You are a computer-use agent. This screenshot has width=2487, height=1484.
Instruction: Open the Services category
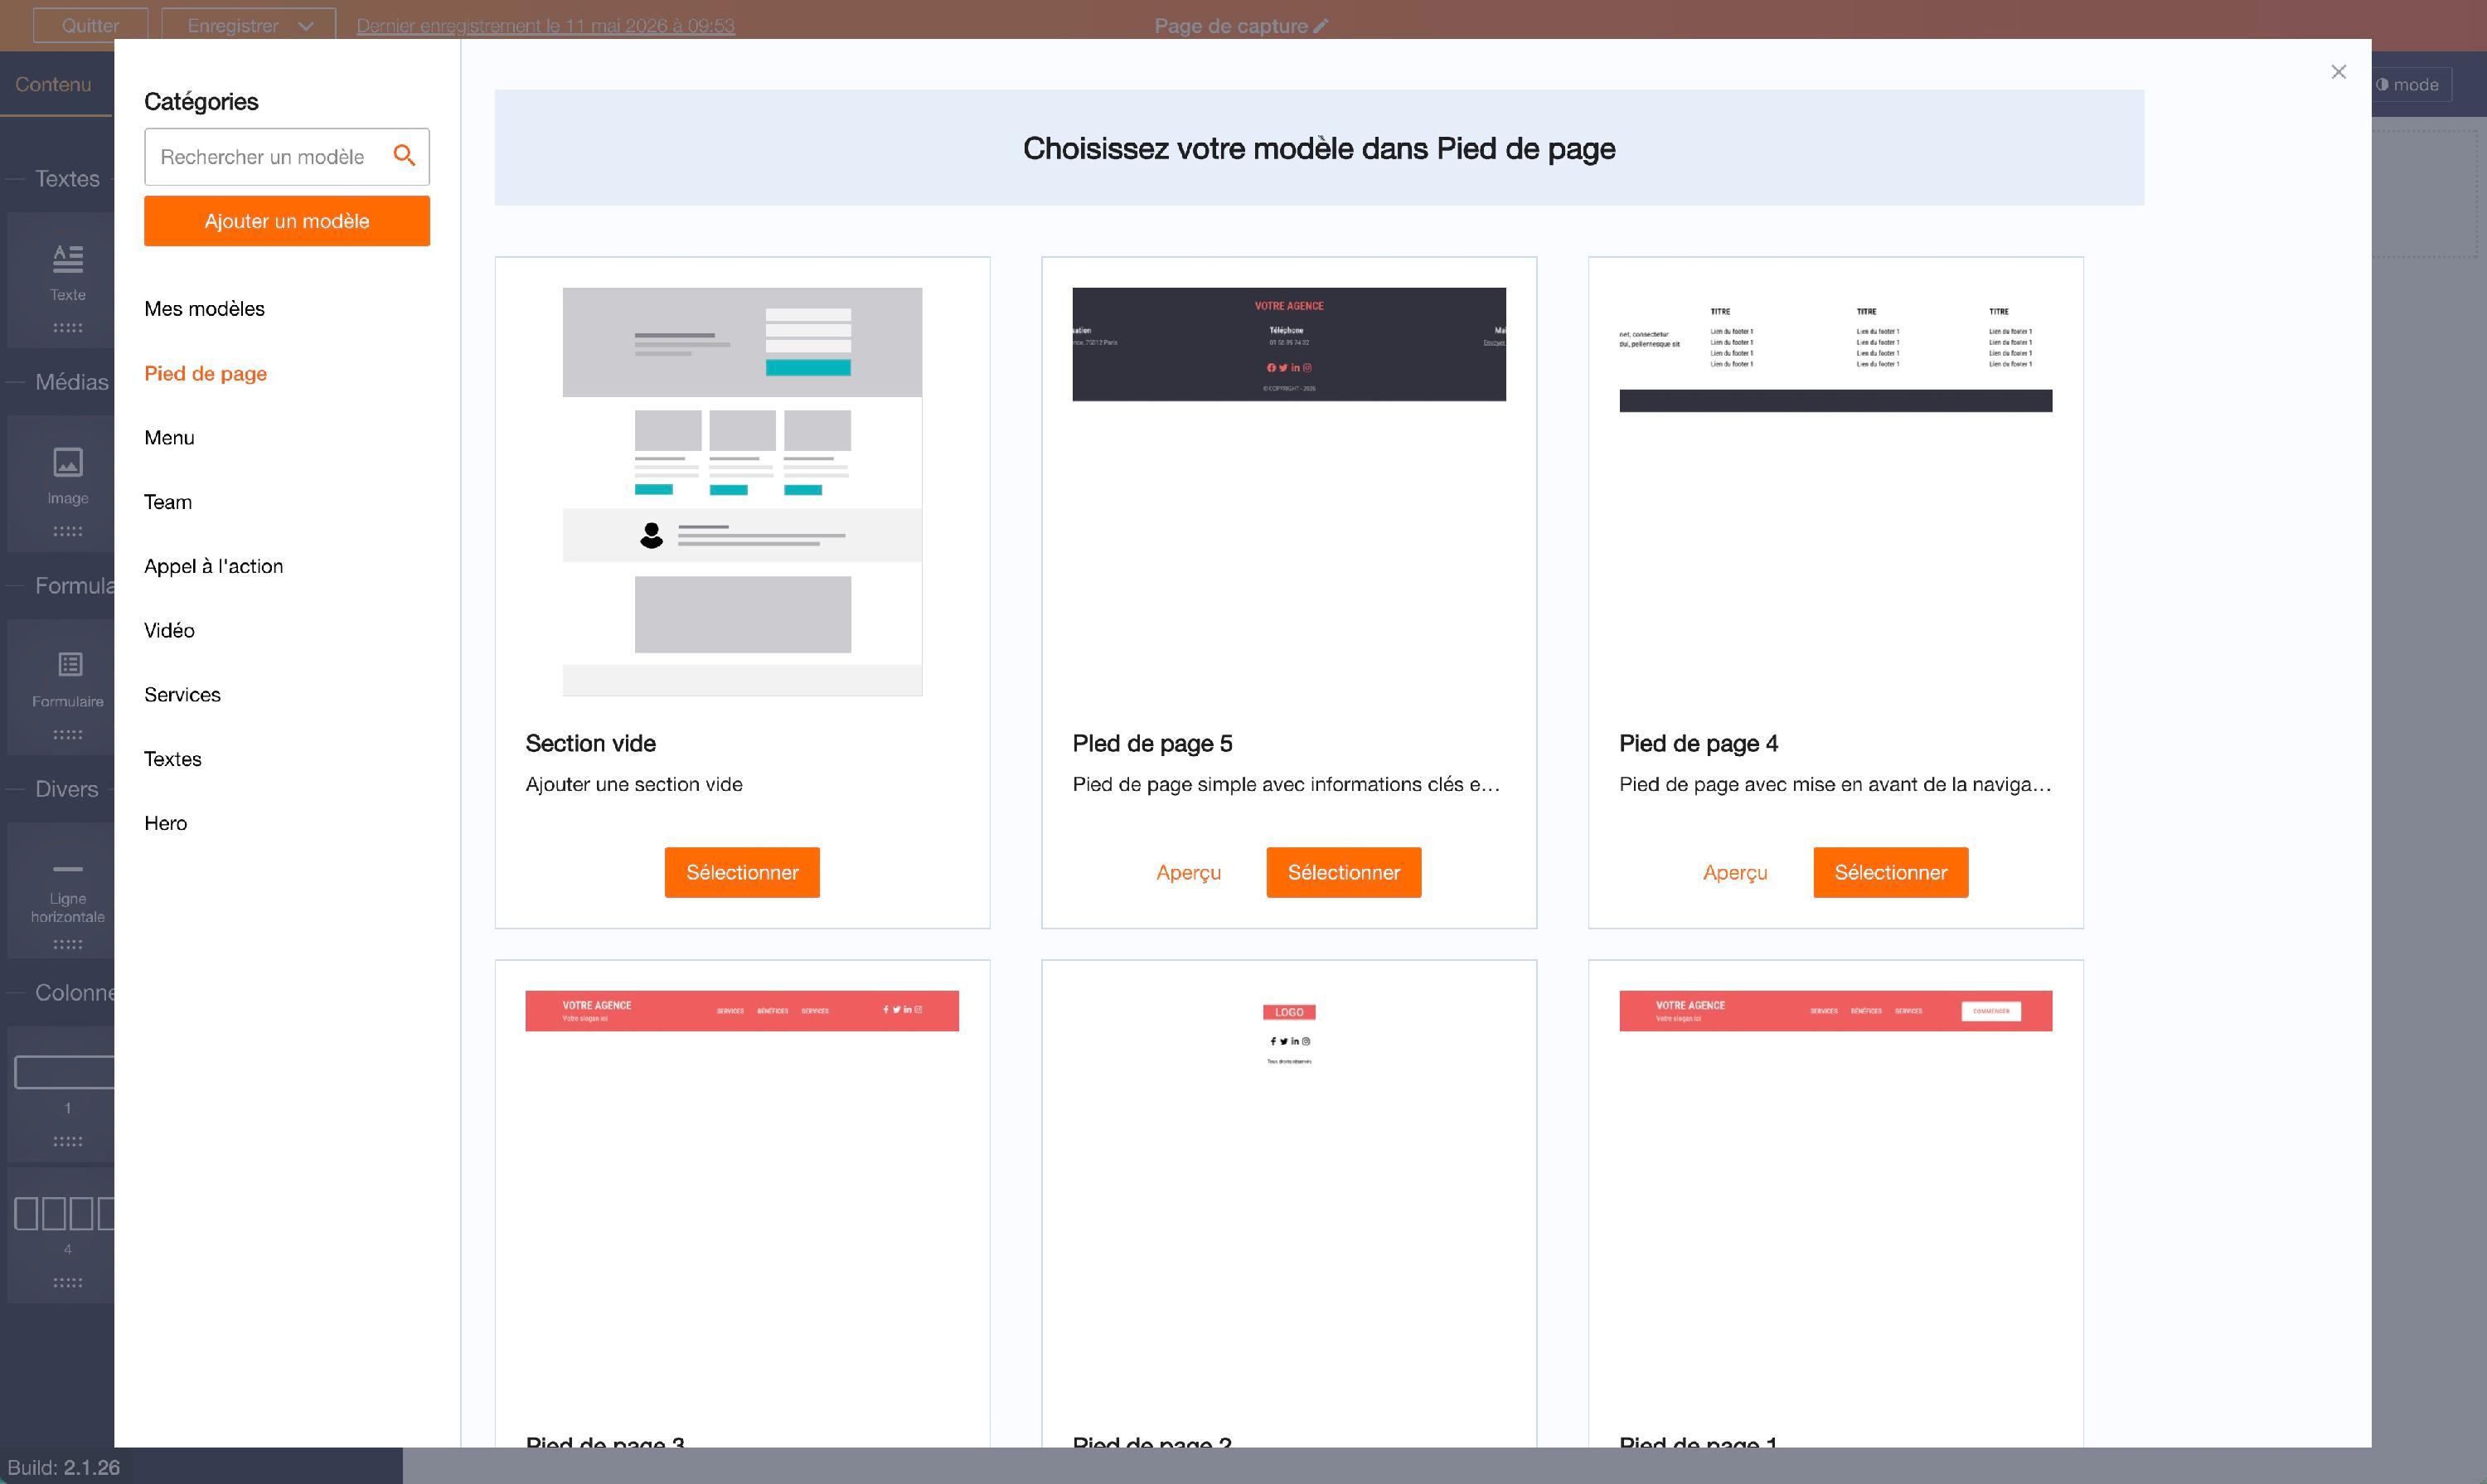coord(182,694)
